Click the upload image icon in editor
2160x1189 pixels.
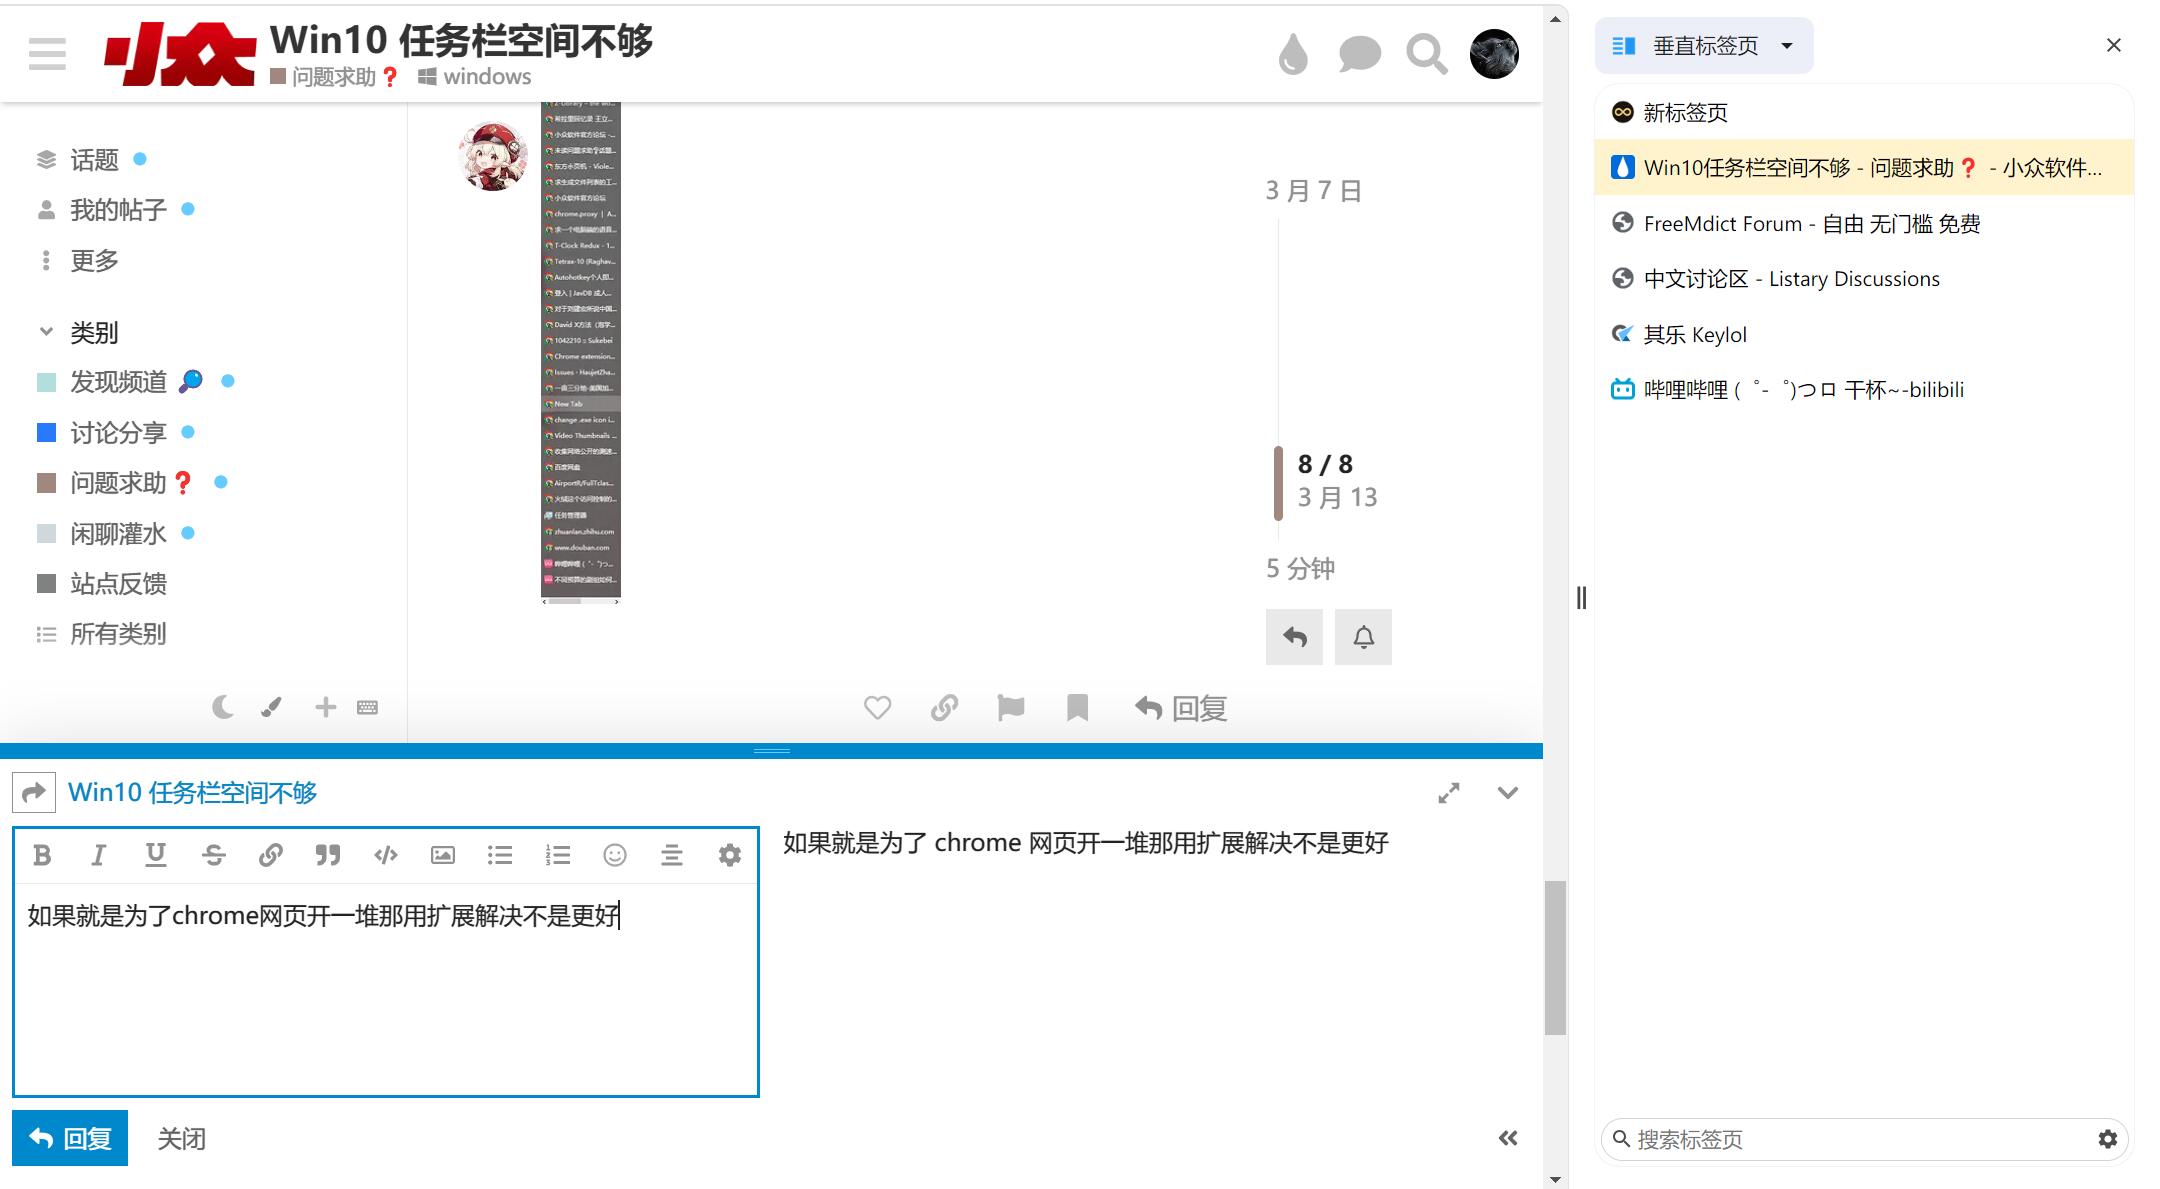click(443, 855)
